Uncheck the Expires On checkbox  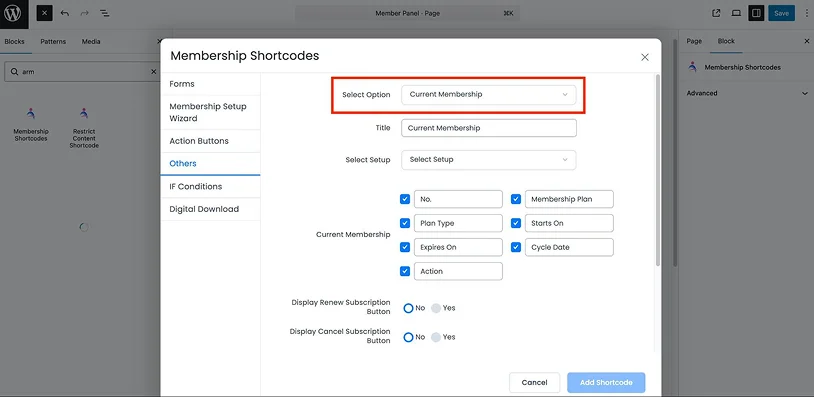(x=405, y=247)
